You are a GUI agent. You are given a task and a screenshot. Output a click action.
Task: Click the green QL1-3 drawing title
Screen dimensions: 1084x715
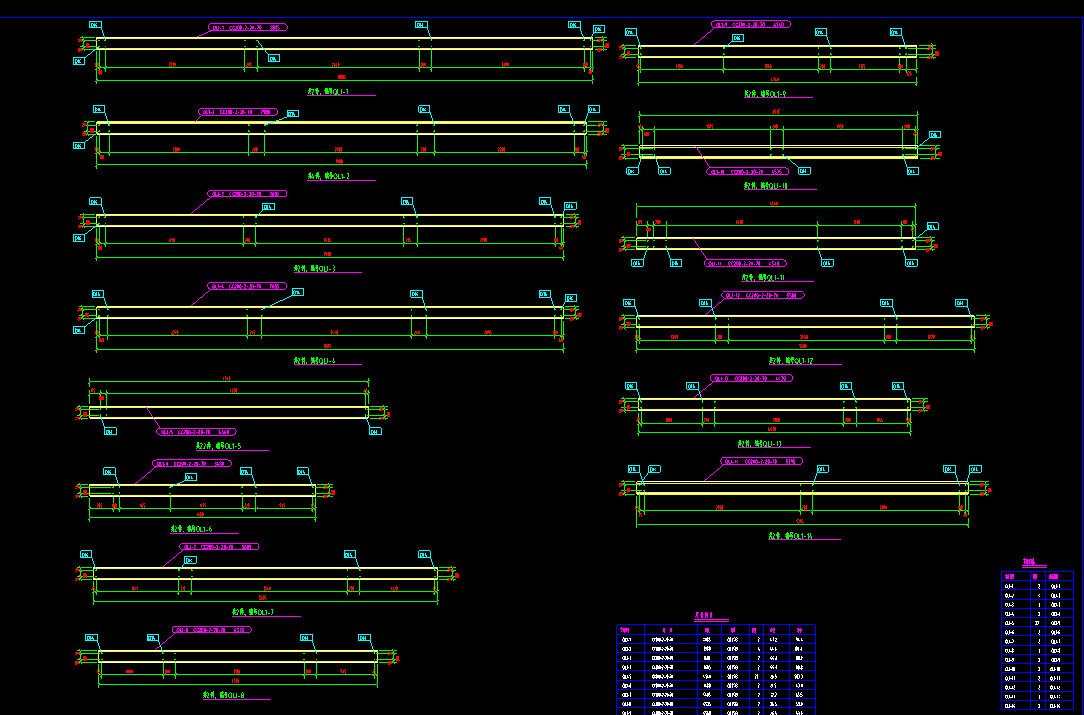tap(314, 268)
